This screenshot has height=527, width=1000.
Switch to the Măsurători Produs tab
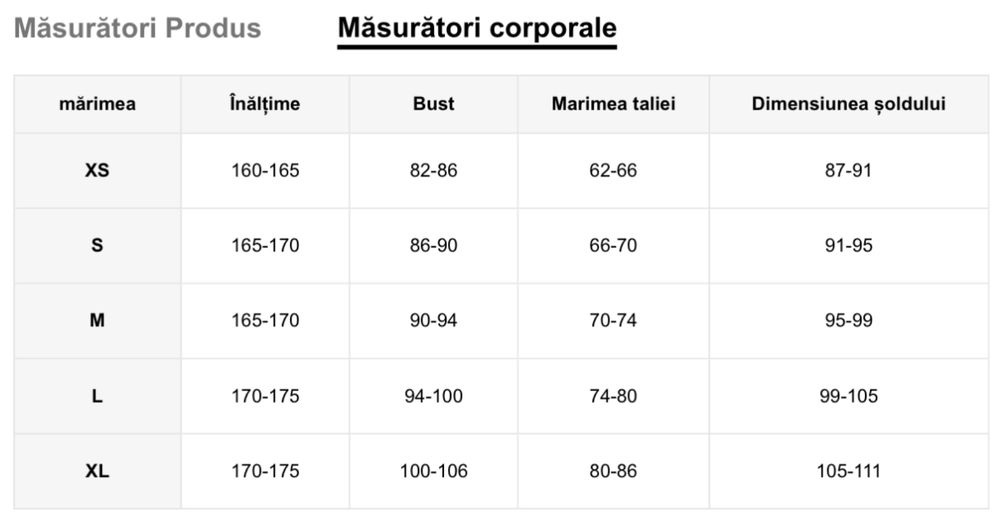pos(137,28)
